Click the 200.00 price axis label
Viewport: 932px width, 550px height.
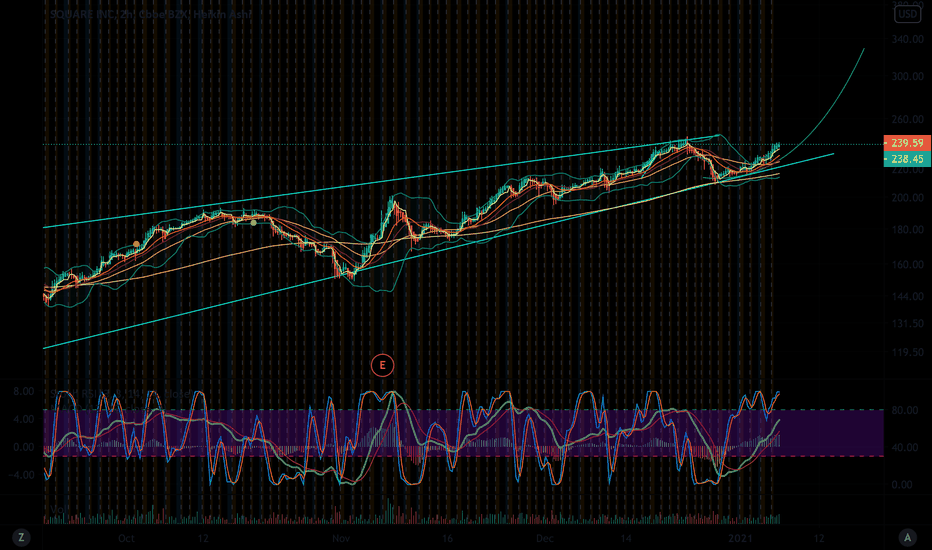907,197
